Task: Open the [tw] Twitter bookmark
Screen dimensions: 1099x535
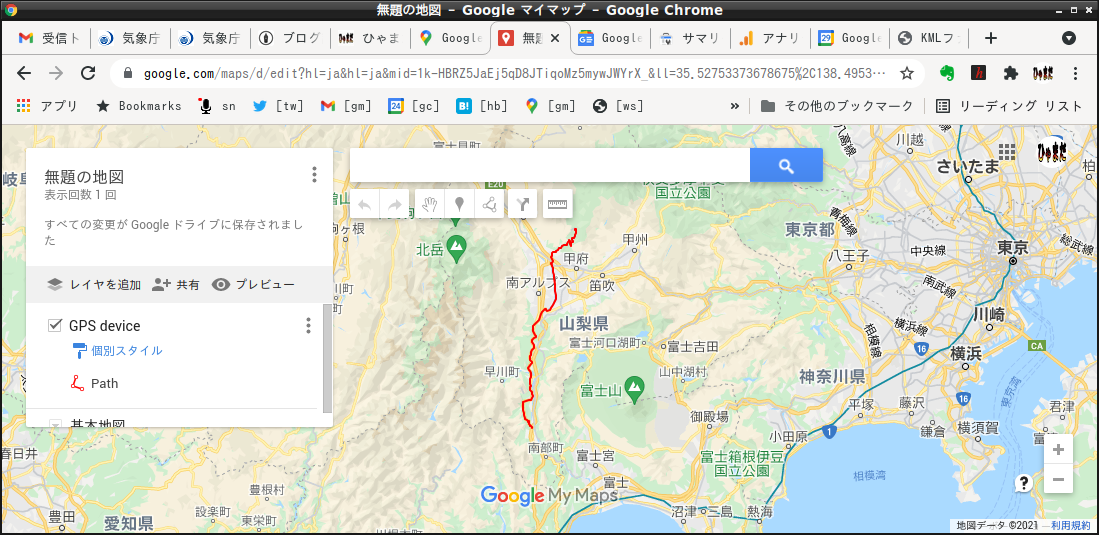Action: coord(278,106)
